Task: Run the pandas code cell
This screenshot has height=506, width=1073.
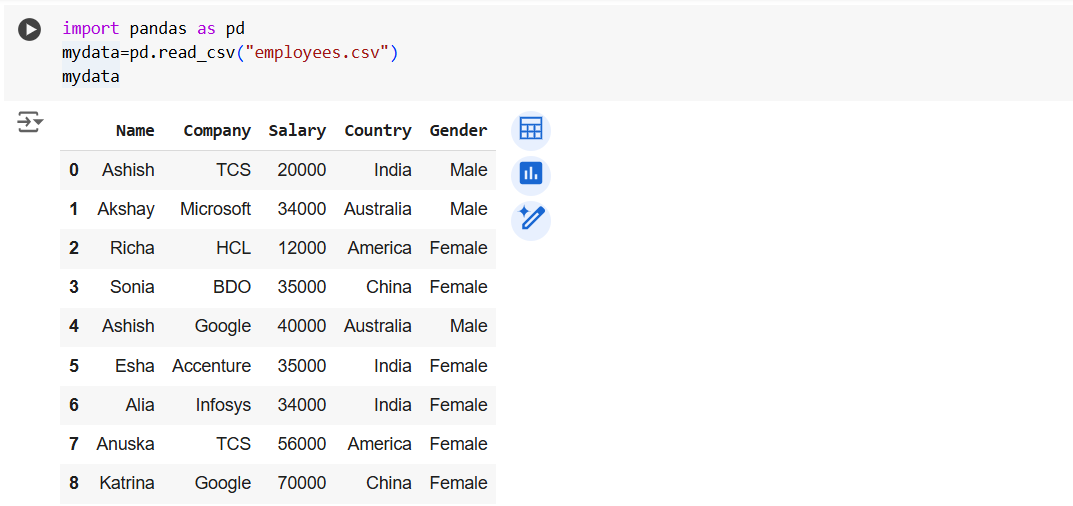Action: point(30,30)
